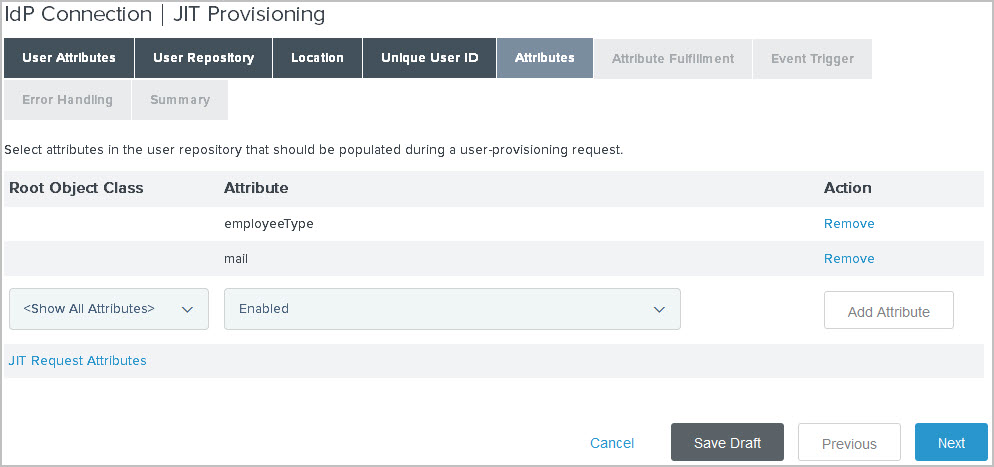Remove the mail attribute
994x467 pixels.
pyautogui.click(x=849, y=259)
